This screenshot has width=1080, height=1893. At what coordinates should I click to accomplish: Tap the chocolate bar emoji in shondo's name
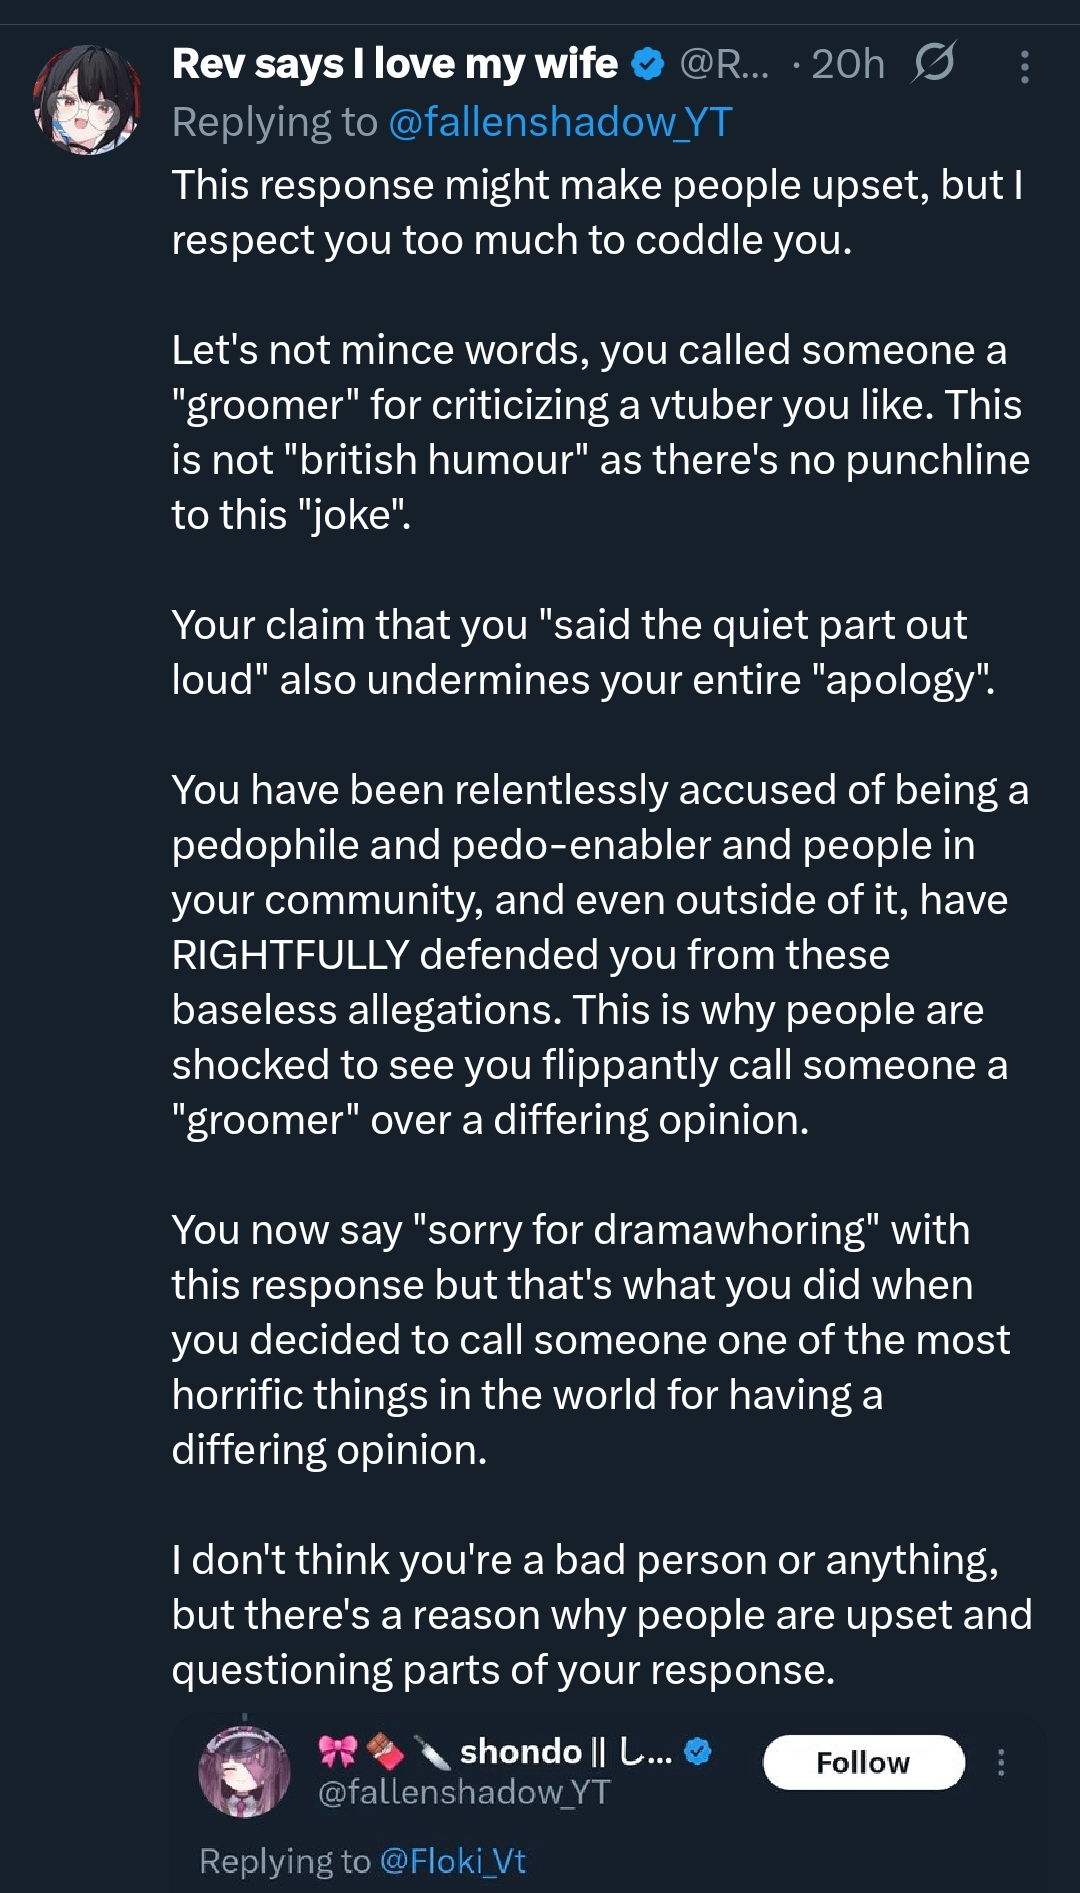(x=385, y=1751)
